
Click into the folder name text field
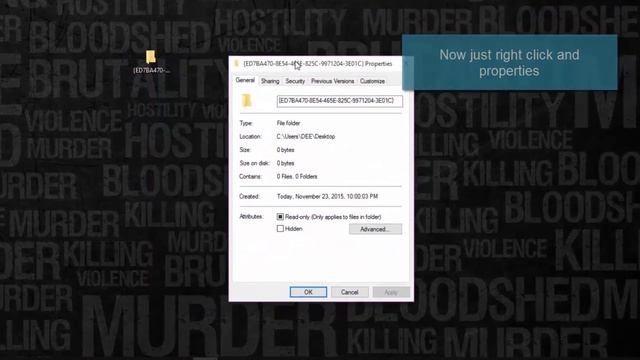340,101
